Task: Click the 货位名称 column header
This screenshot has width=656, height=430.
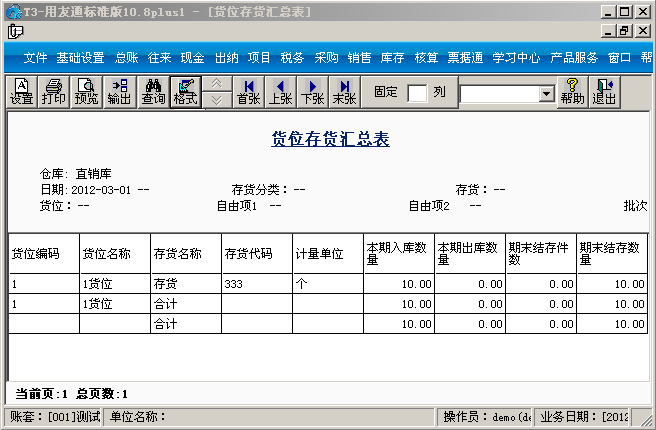Action: coord(115,253)
